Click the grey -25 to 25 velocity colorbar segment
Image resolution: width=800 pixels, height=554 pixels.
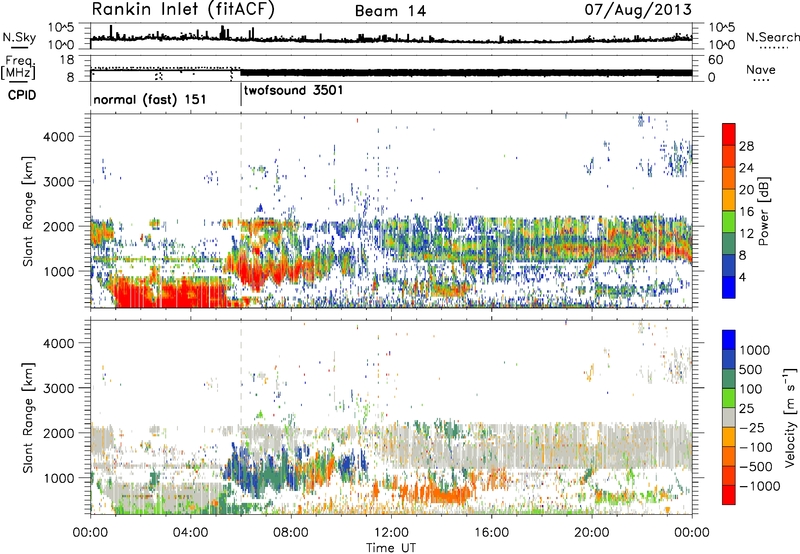tap(729, 417)
